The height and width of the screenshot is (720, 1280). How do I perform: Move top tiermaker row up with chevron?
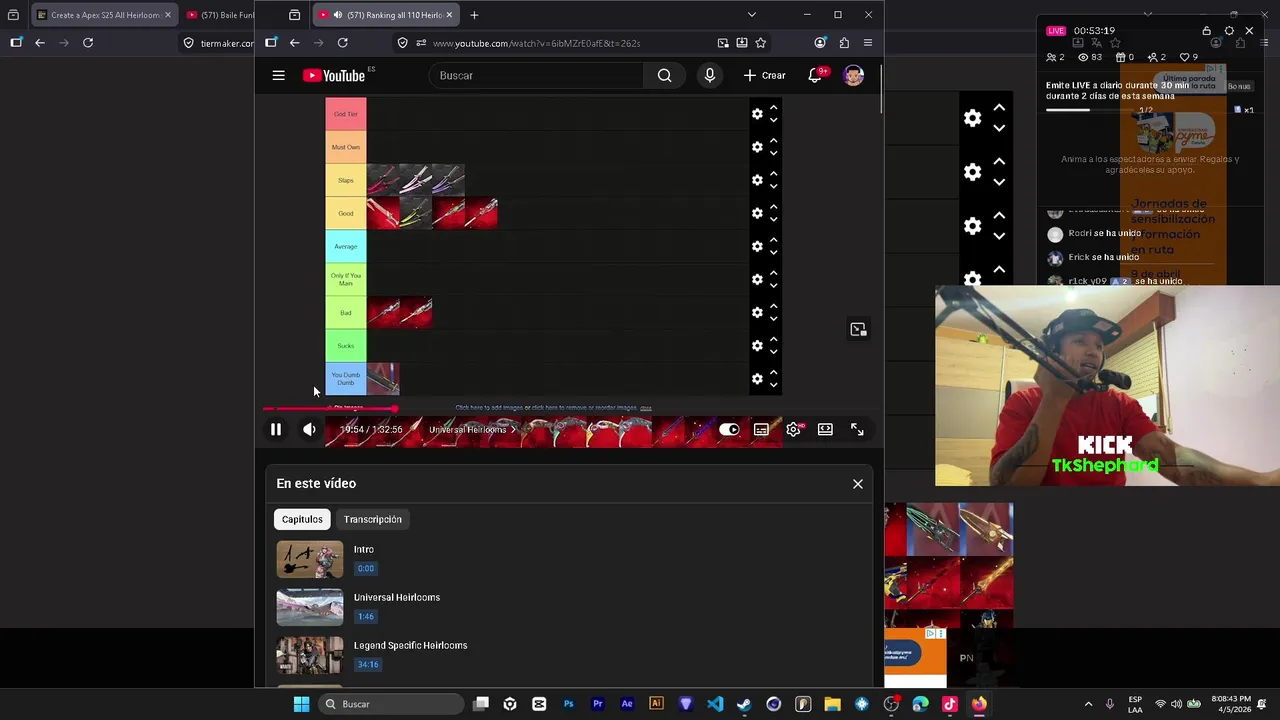click(x=999, y=107)
